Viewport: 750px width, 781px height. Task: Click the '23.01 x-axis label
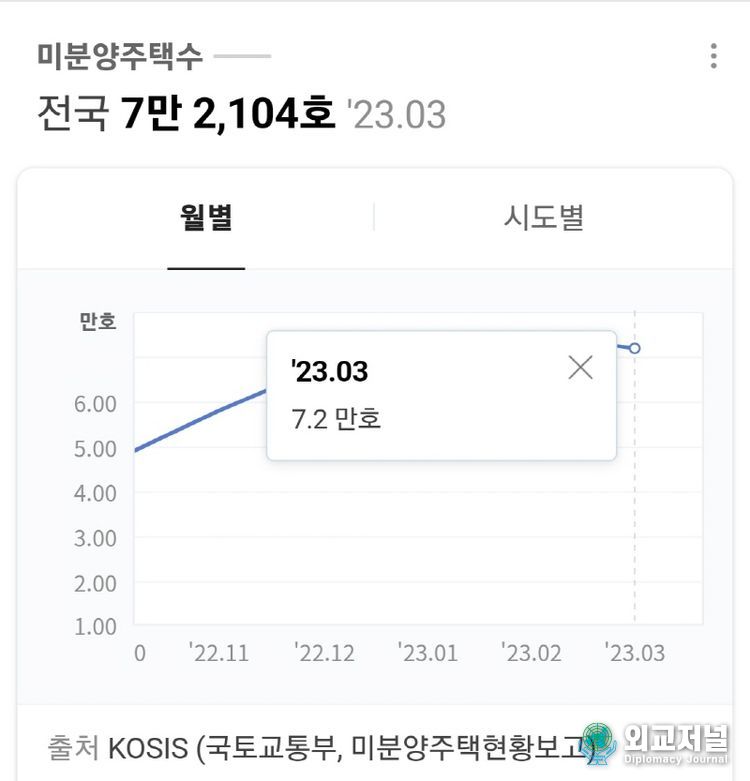pyautogui.click(x=428, y=653)
